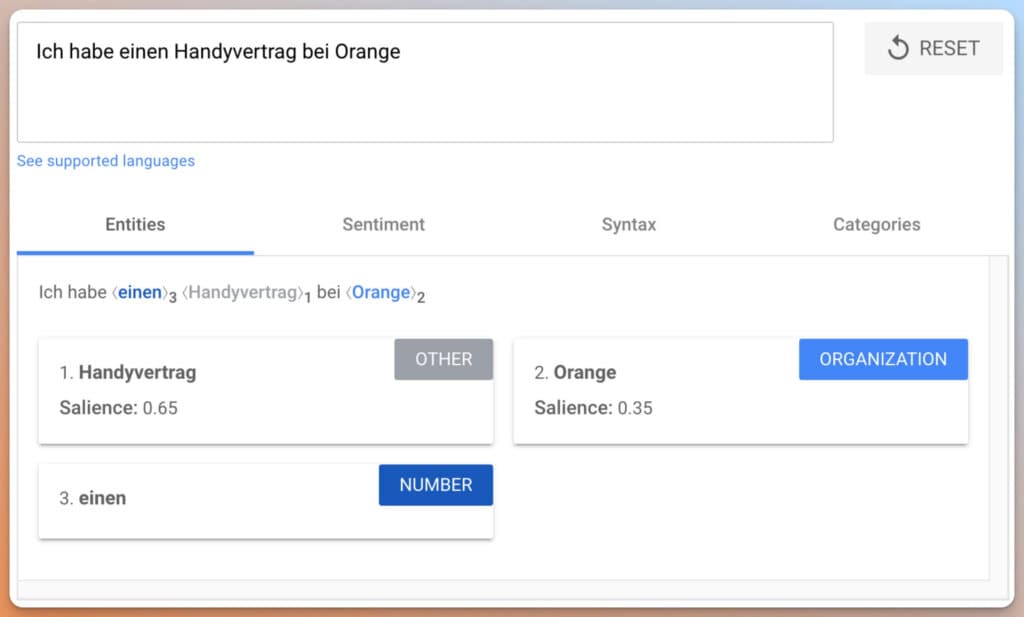Open the See supported languages link

click(106, 161)
